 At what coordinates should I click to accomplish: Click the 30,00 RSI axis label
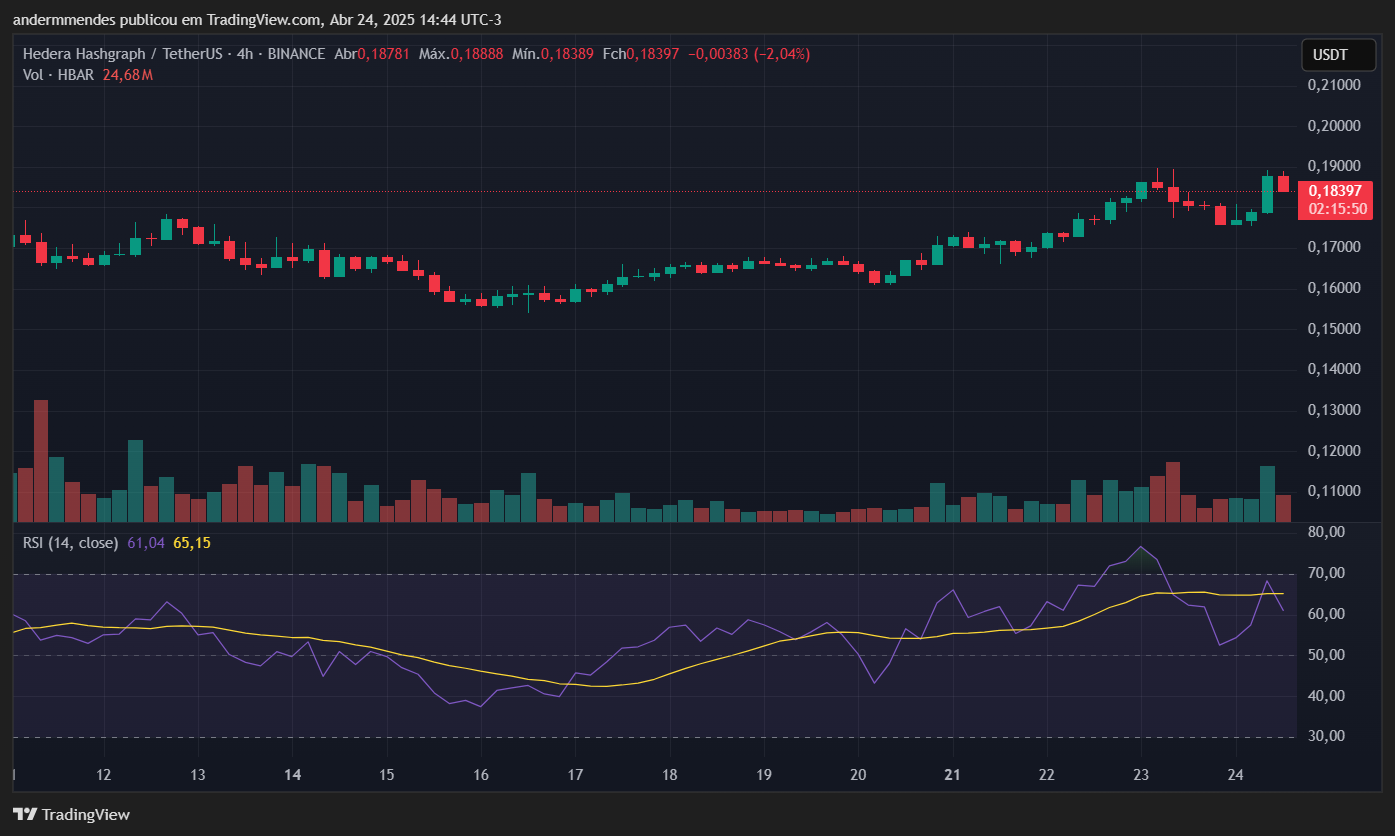click(1327, 737)
